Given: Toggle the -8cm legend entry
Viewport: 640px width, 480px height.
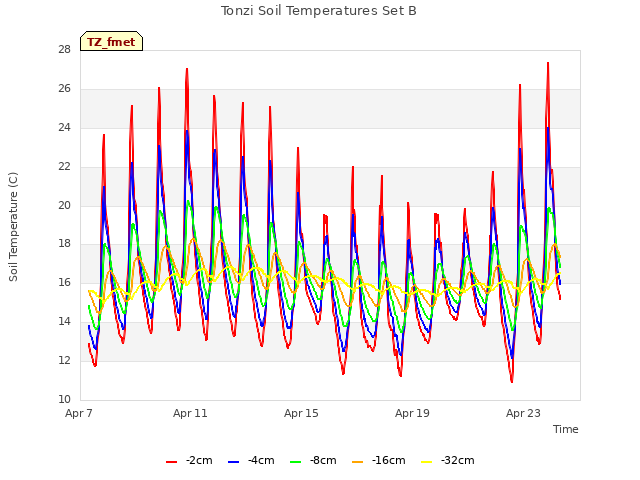Looking at the screenshot, I should click(313, 461).
